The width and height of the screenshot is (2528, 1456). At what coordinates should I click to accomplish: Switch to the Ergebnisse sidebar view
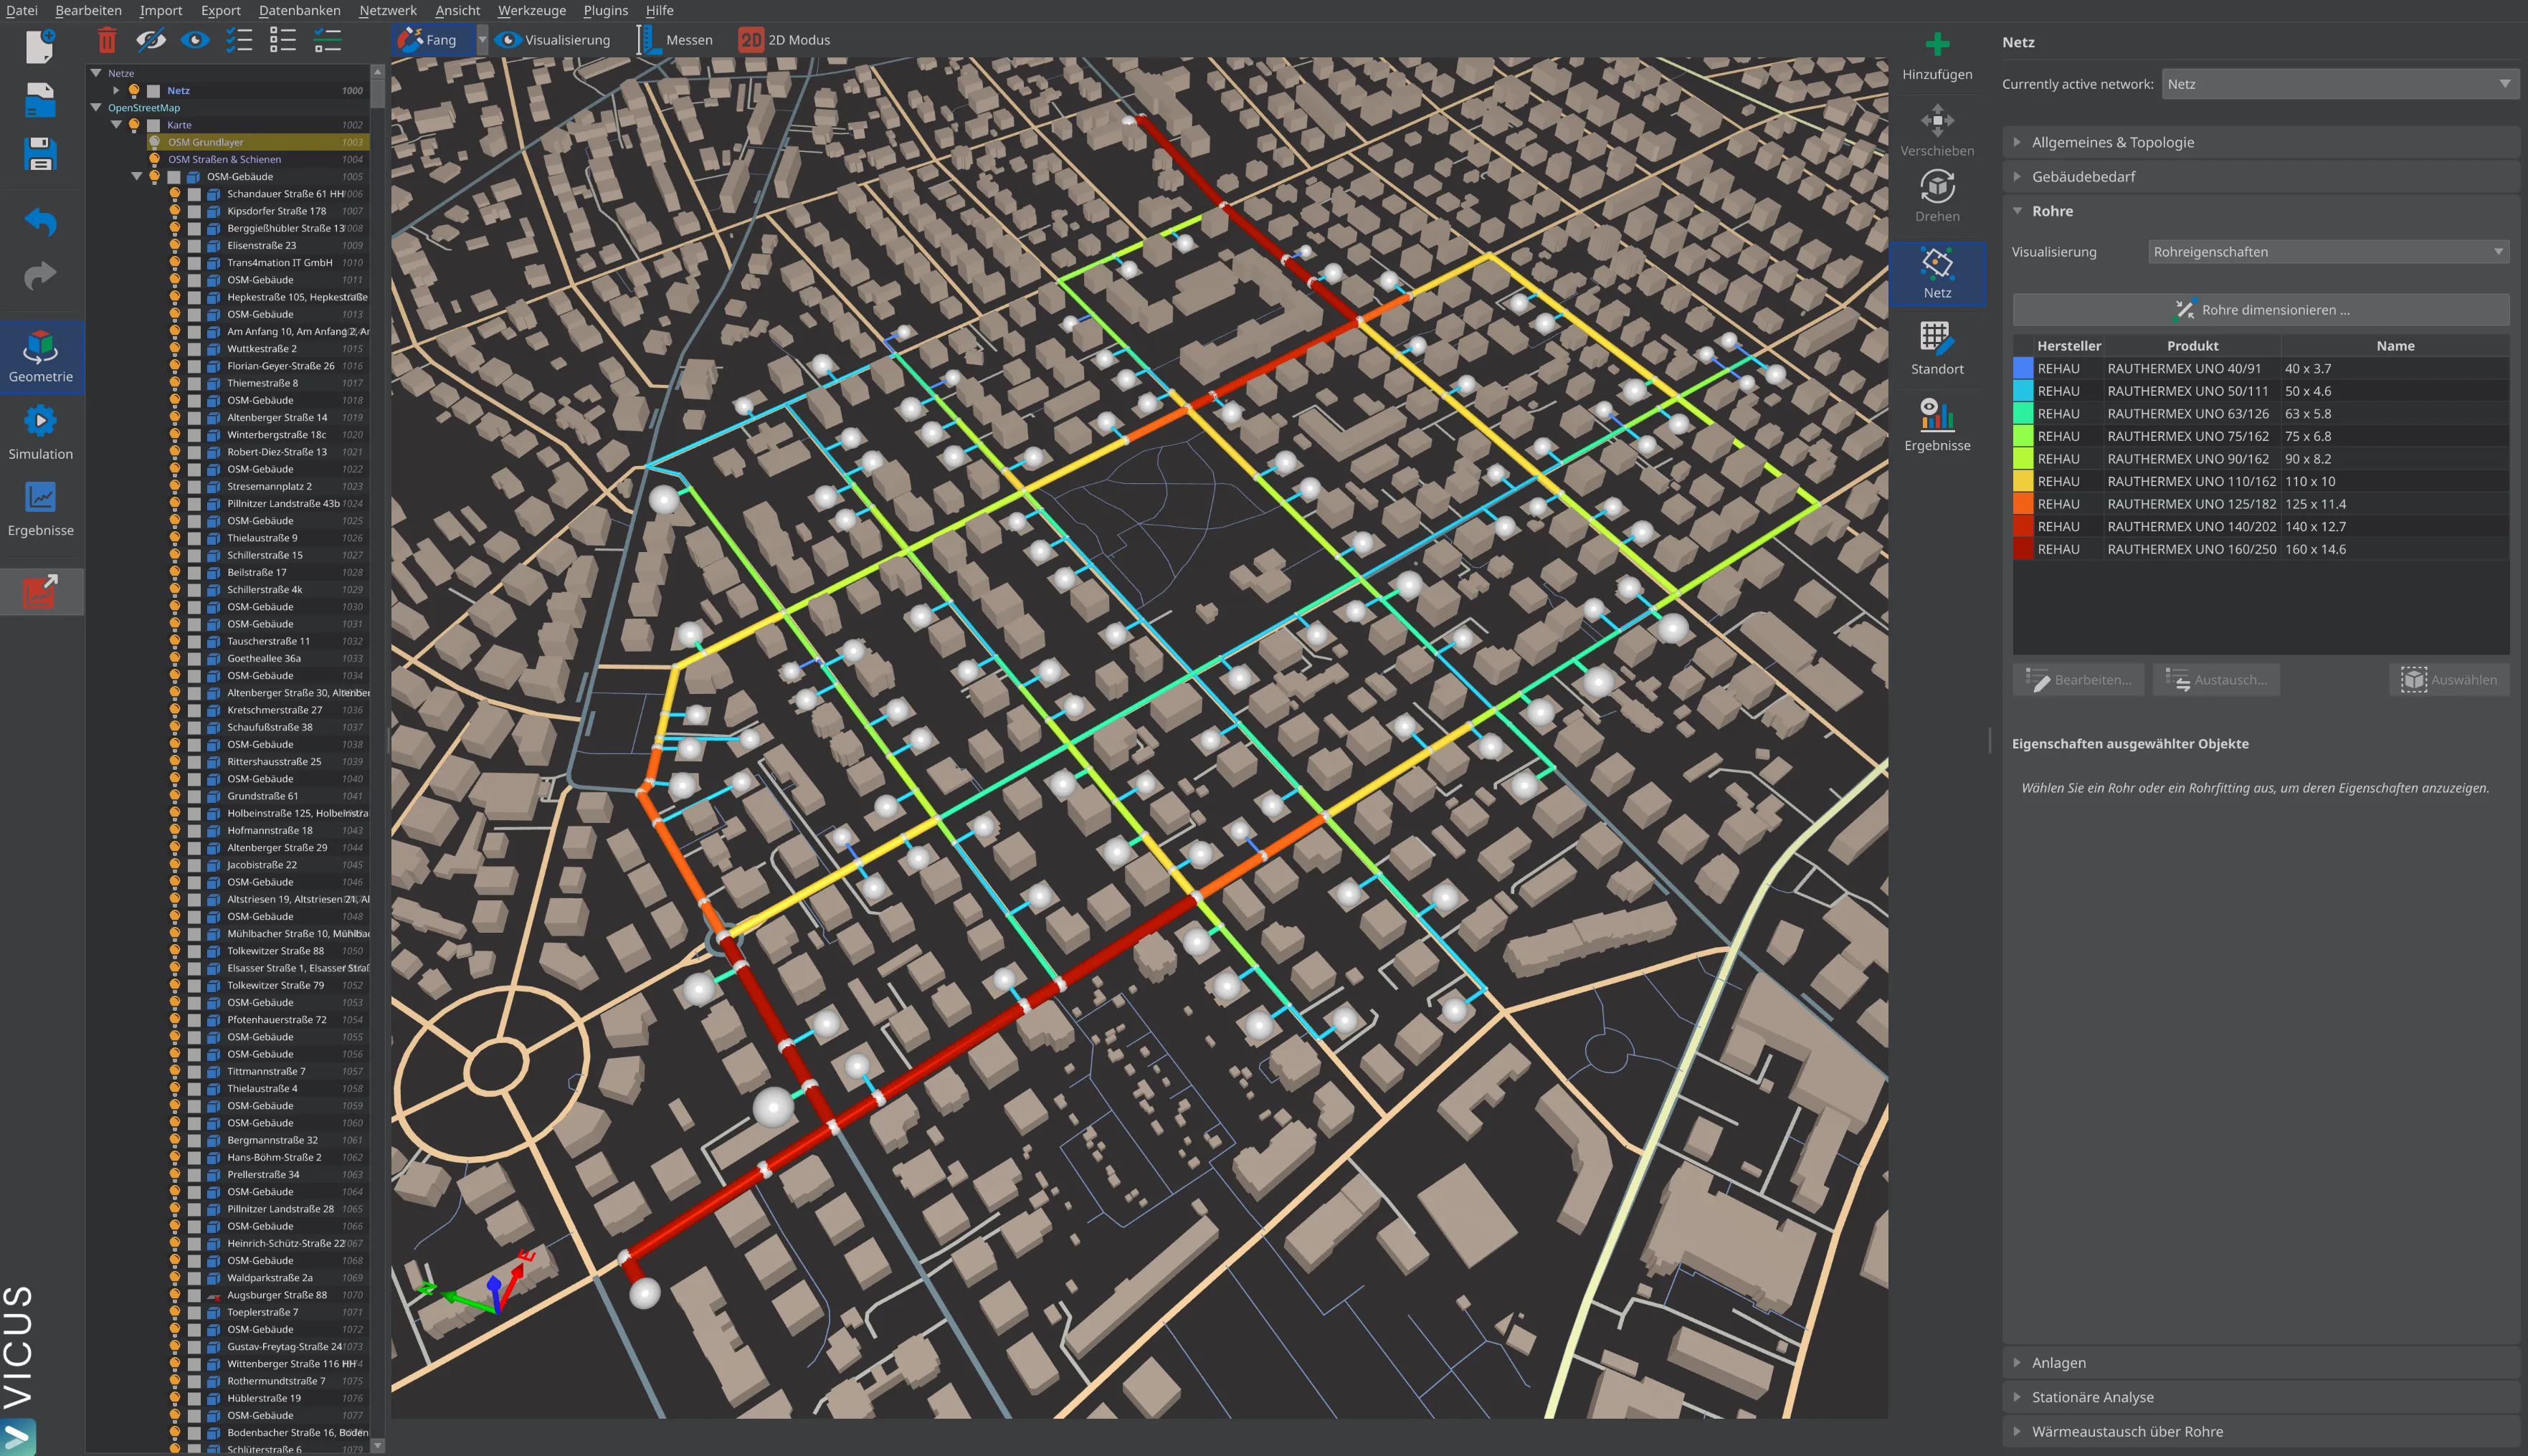(x=41, y=508)
